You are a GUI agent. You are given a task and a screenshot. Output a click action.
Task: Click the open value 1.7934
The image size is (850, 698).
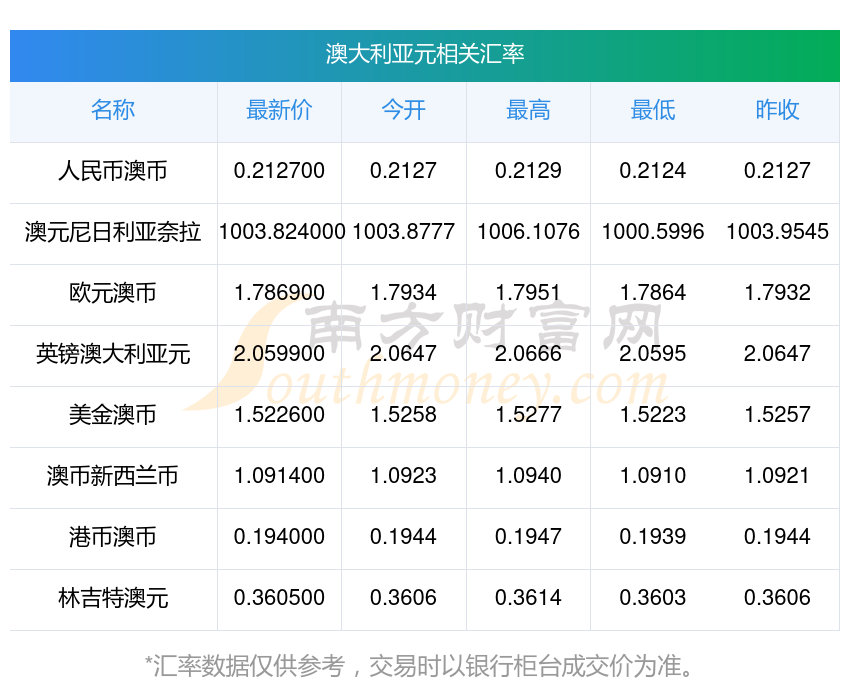click(x=403, y=293)
